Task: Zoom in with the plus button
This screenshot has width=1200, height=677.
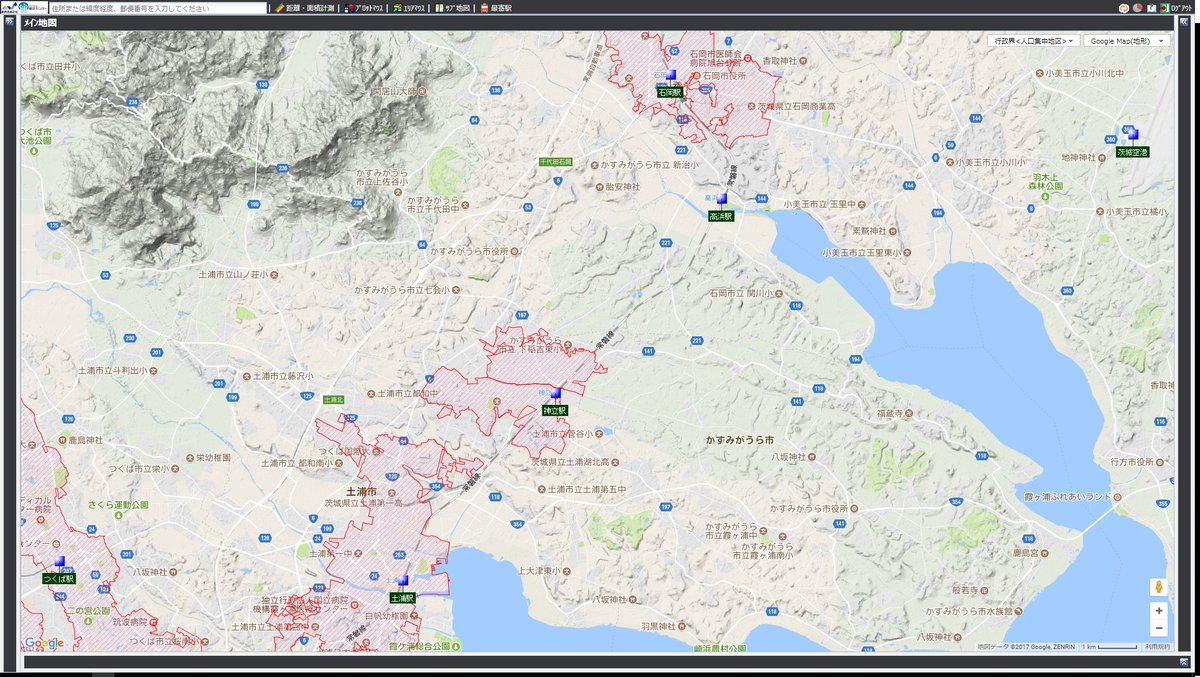Action: (x=1159, y=610)
